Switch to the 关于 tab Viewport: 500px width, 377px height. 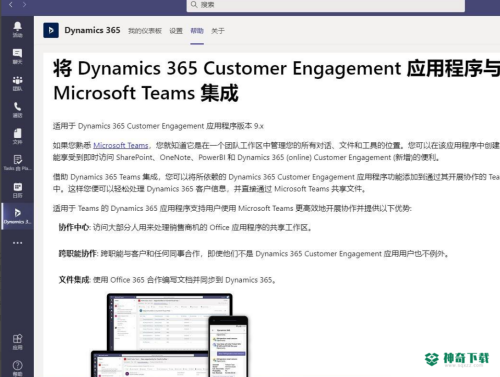pos(218,31)
